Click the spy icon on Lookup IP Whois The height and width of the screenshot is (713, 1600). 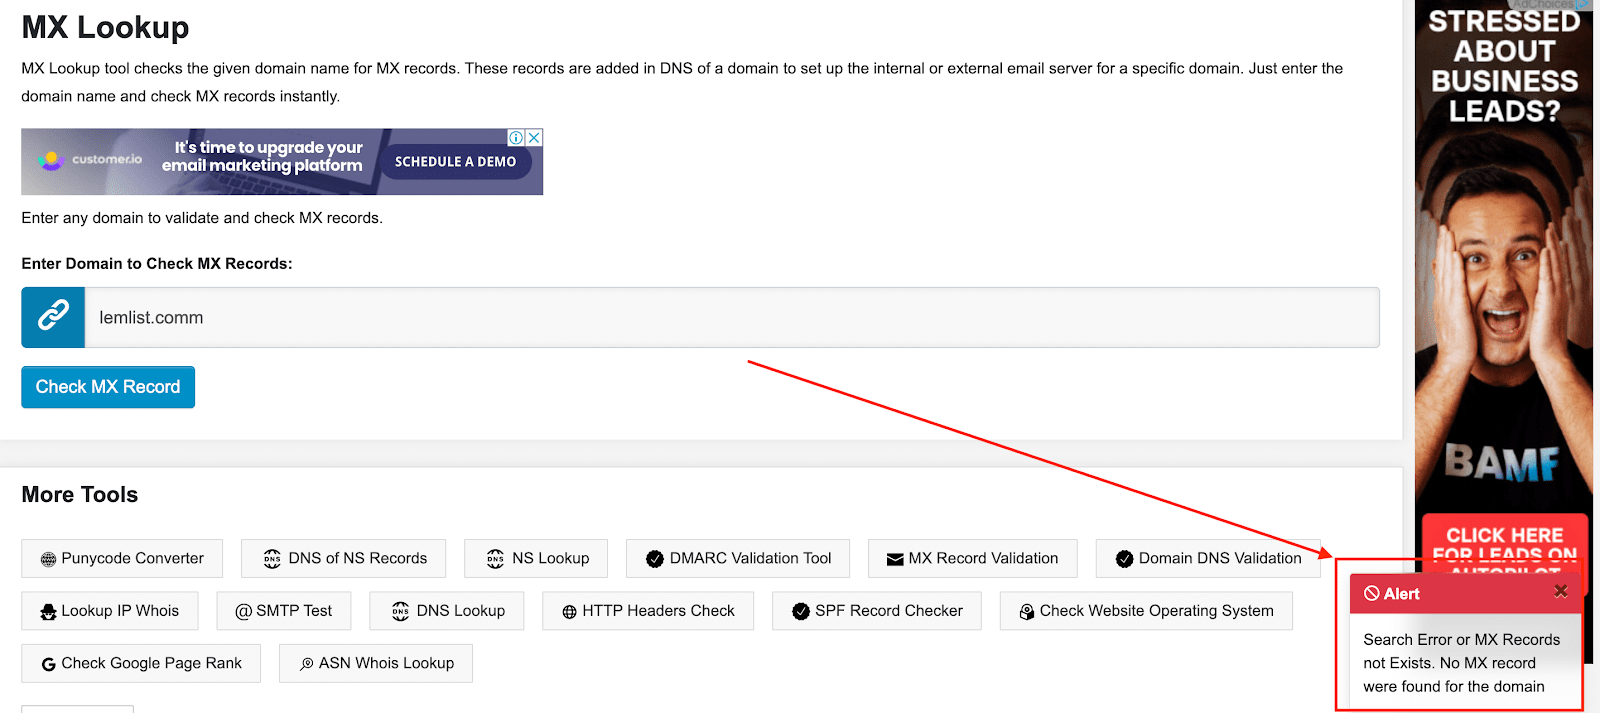pos(48,612)
